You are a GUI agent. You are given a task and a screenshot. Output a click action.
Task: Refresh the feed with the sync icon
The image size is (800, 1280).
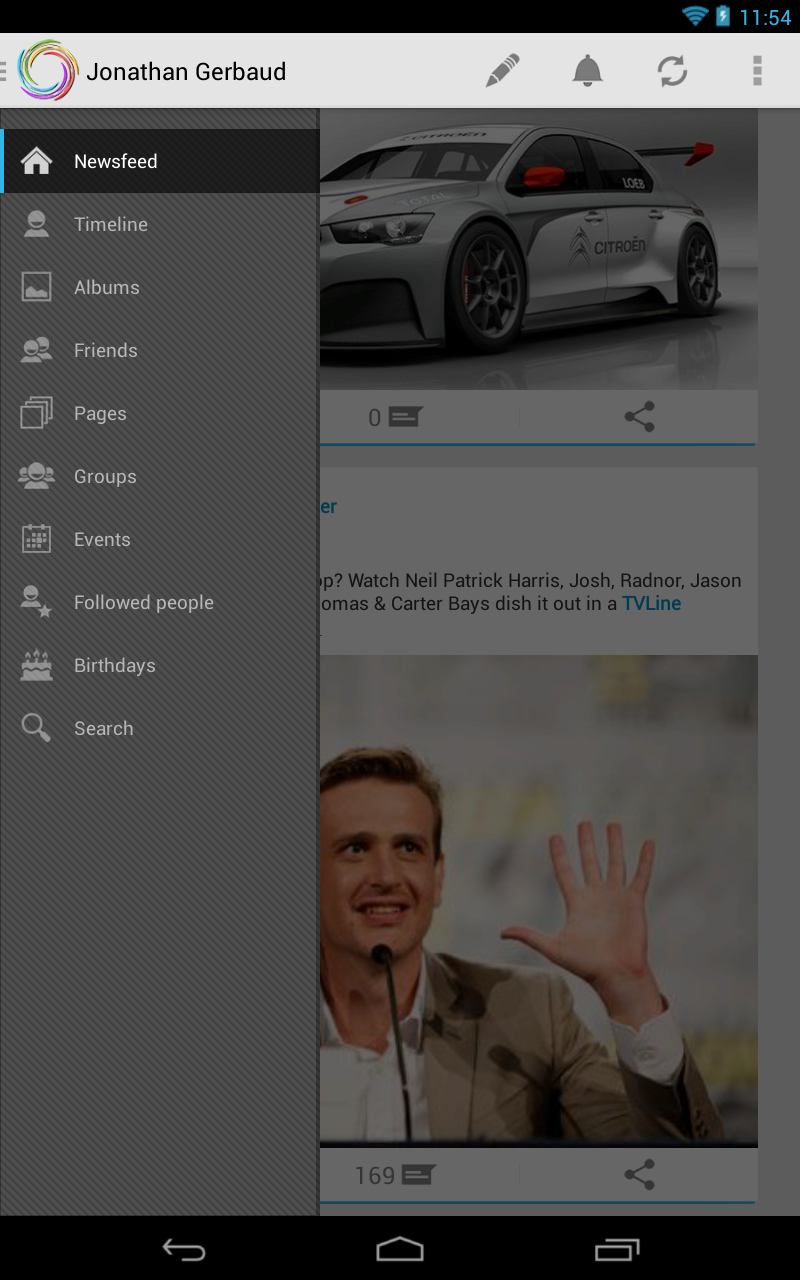coord(672,71)
